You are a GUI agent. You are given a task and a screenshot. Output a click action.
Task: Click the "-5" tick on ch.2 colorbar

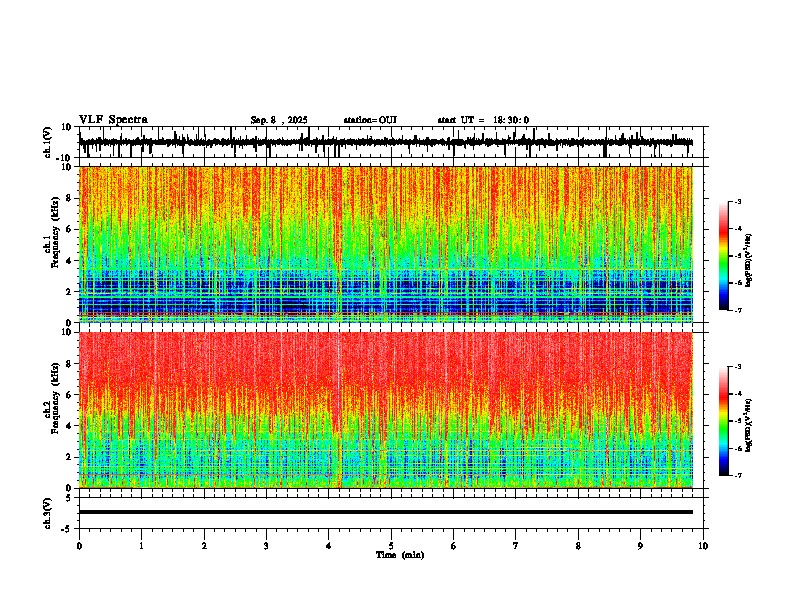(738, 421)
